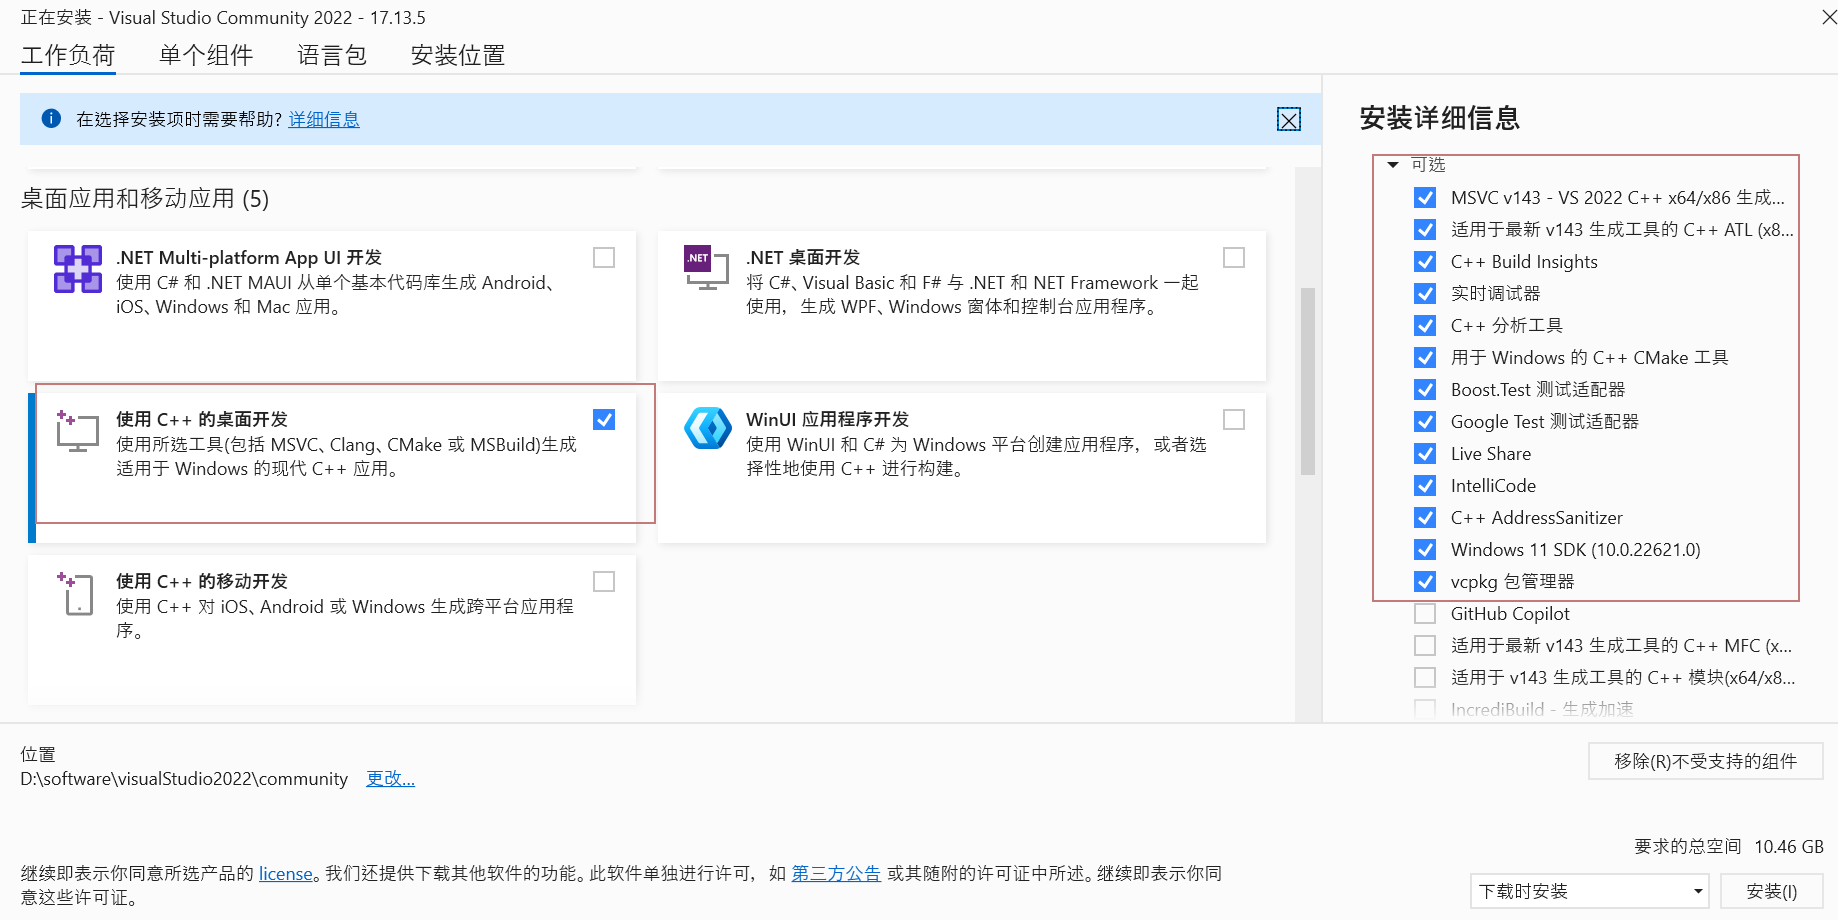Check the WinUI 应用程序开发 workload

(x=1234, y=420)
